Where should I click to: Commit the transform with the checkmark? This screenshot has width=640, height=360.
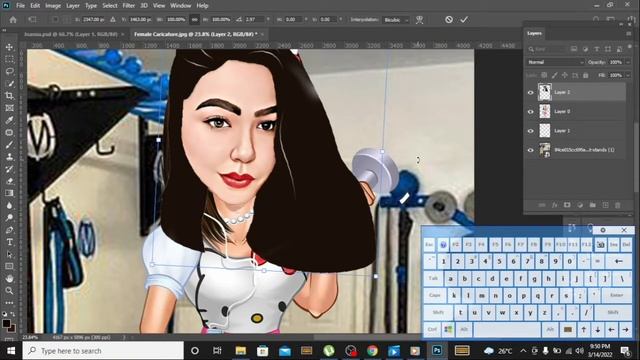pyautogui.click(x=464, y=20)
